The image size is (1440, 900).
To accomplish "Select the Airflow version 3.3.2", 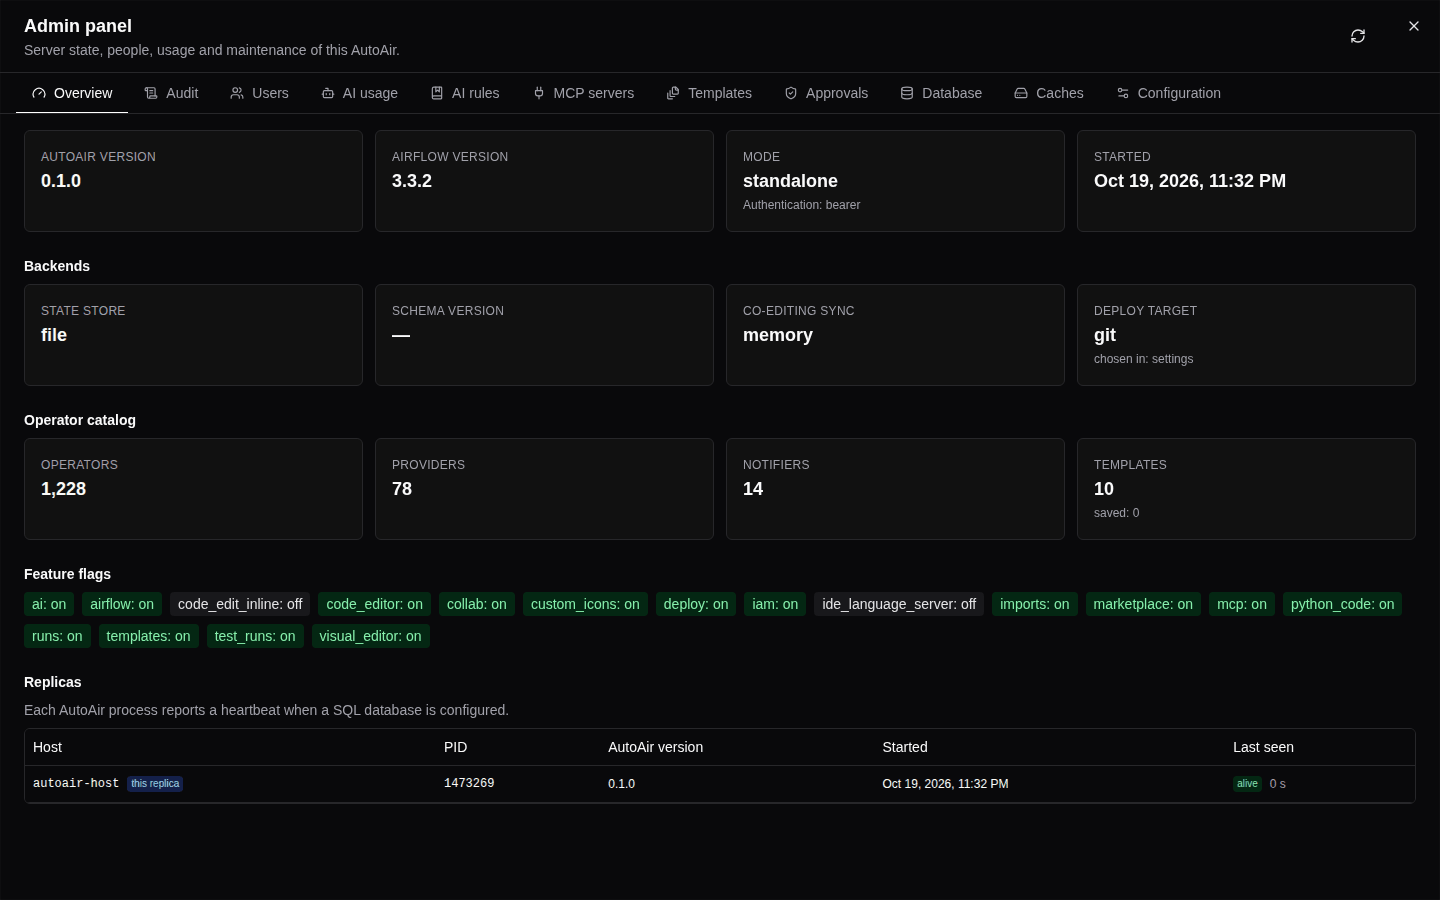I will point(412,181).
